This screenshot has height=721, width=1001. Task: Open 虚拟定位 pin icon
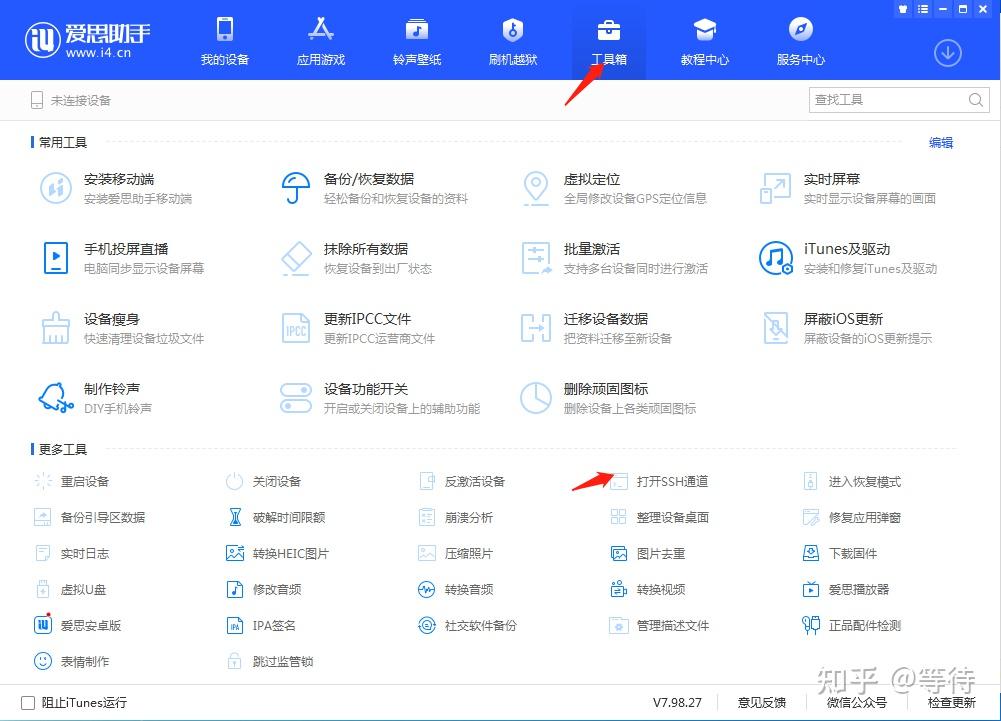click(536, 188)
